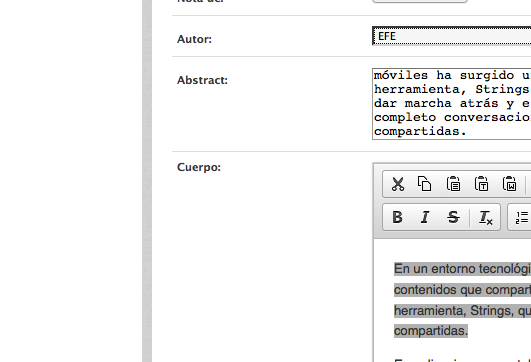
Task: Click the Abstract label
Action: pos(203,80)
